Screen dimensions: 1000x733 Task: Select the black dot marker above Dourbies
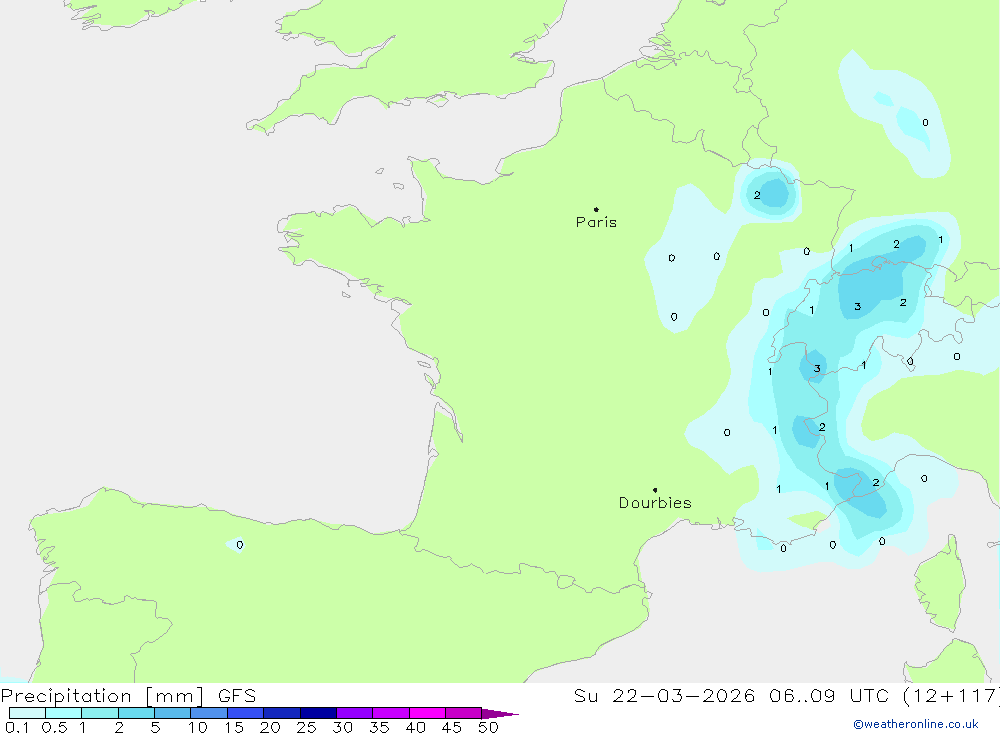[x=655, y=490]
